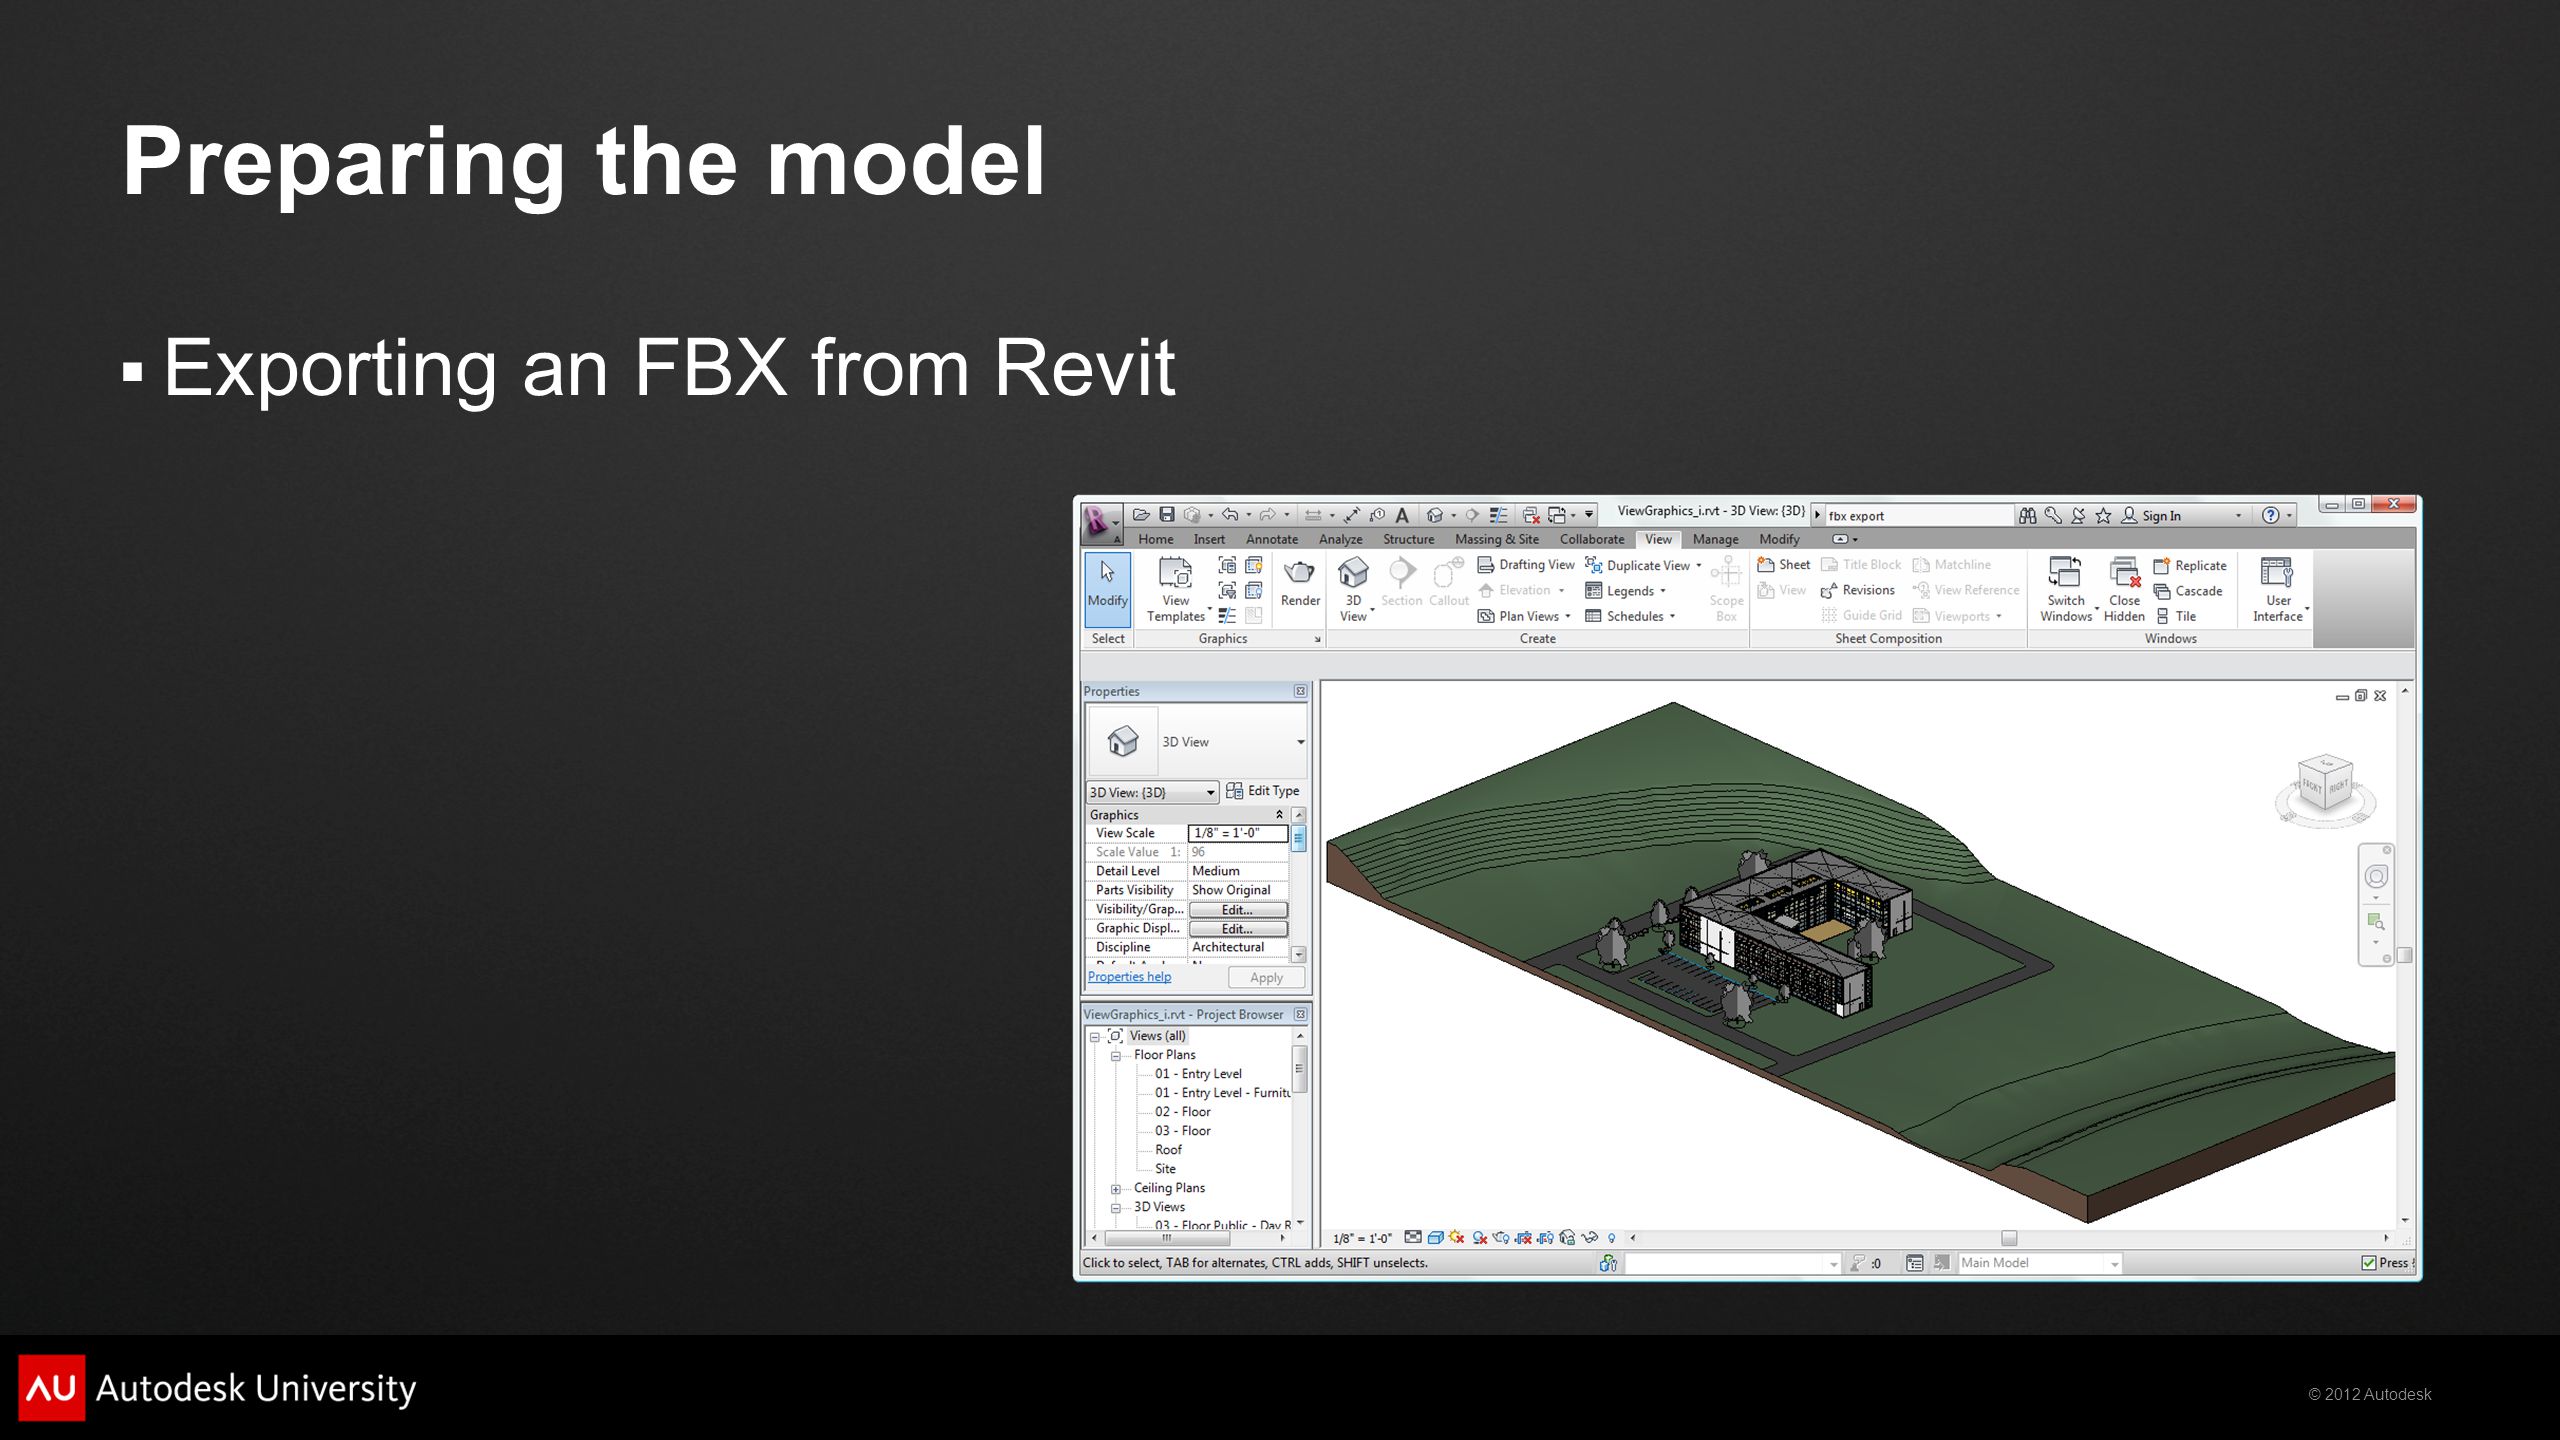
Task: Click the Detail Level icon in the view control bar
Action: pyautogui.click(x=1412, y=1238)
